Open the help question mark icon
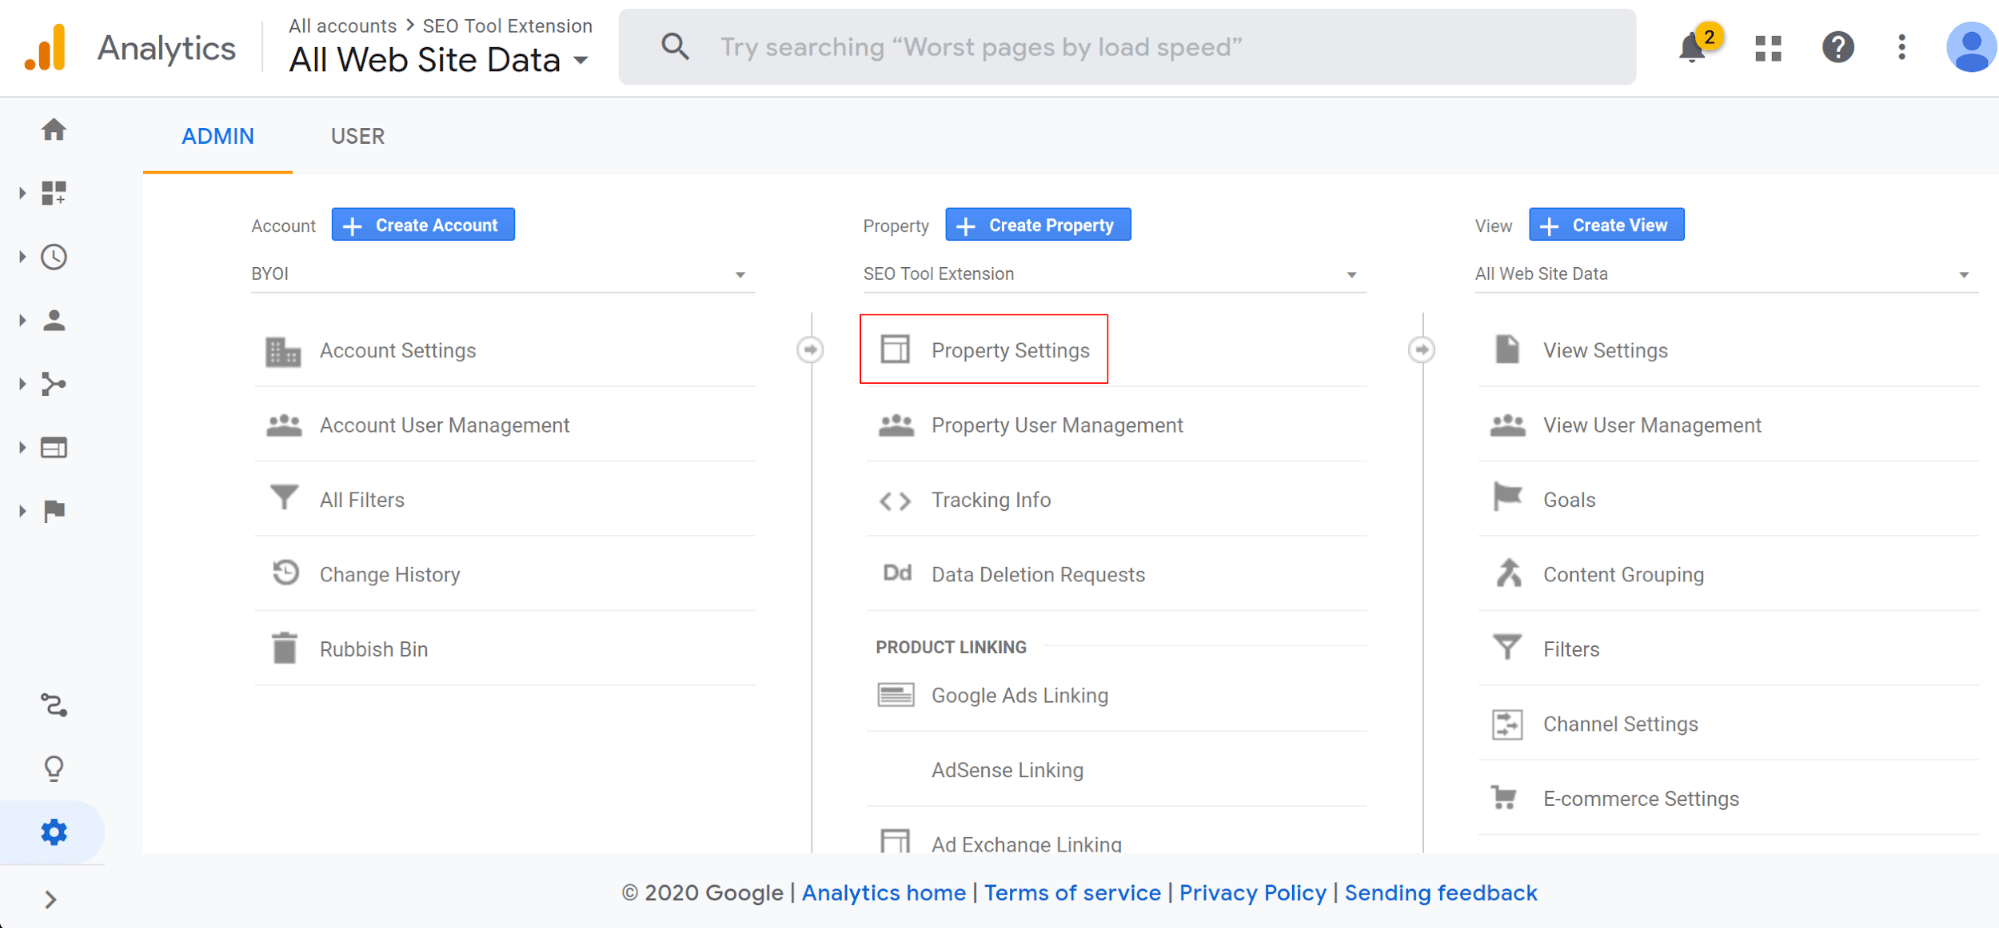This screenshot has width=1999, height=929. click(x=1838, y=47)
